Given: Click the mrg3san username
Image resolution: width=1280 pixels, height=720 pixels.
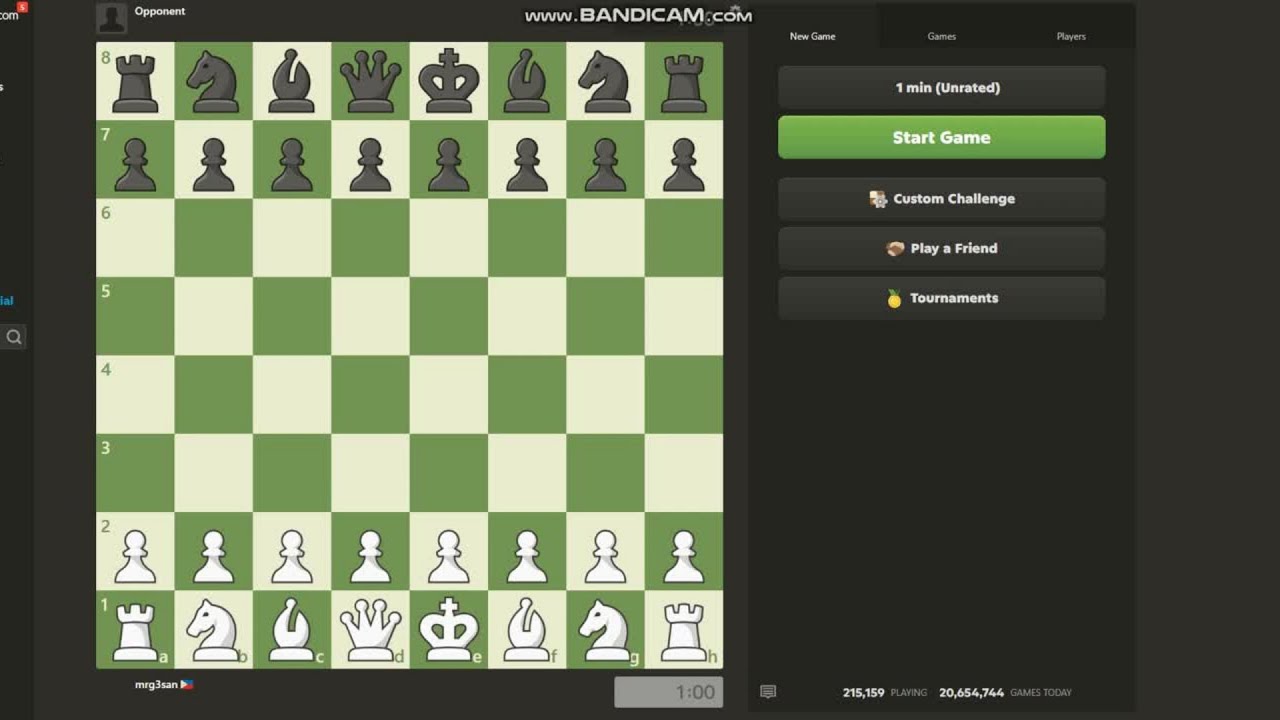Looking at the screenshot, I should (x=156, y=685).
